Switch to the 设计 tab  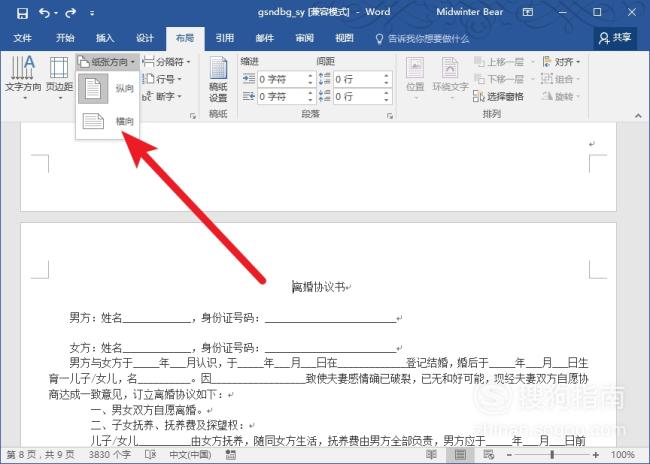145,38
